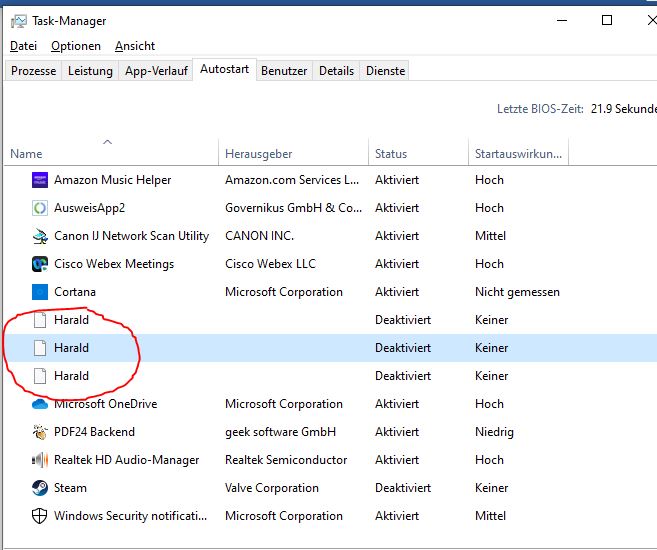Click the Windows Security shield icon
Viewport: 657px width, 550px height.
click(40, 516)
